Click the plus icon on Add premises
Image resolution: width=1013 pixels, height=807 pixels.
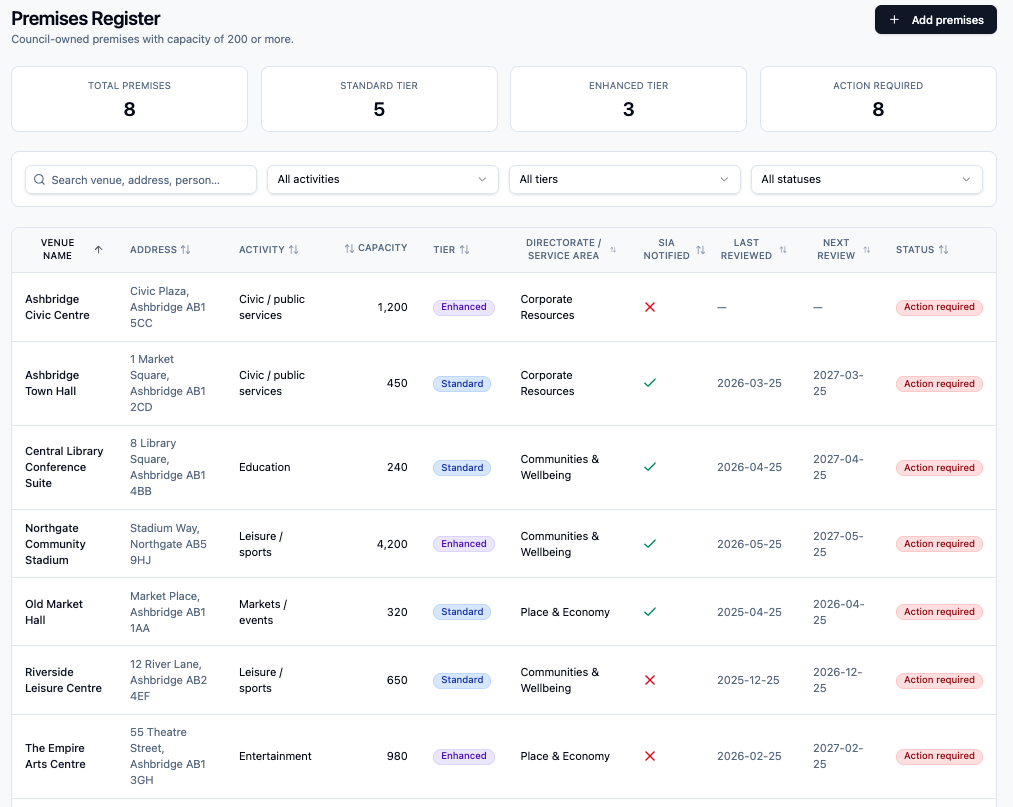[894, 20]
